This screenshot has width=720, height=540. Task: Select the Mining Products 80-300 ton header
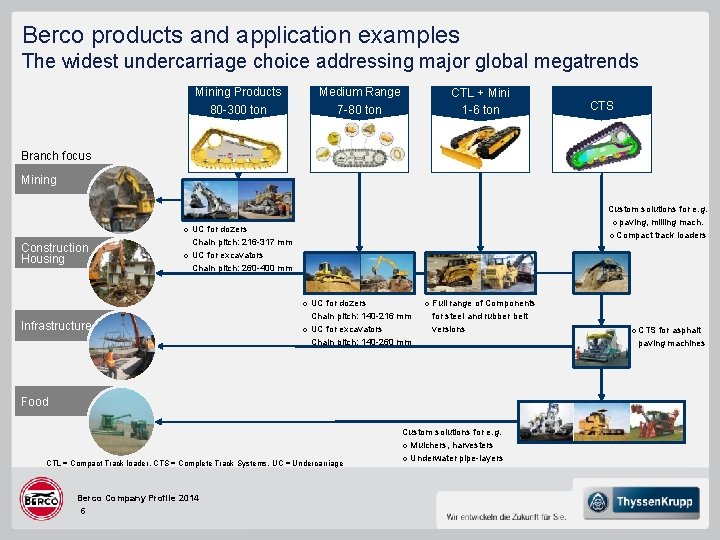238,101
